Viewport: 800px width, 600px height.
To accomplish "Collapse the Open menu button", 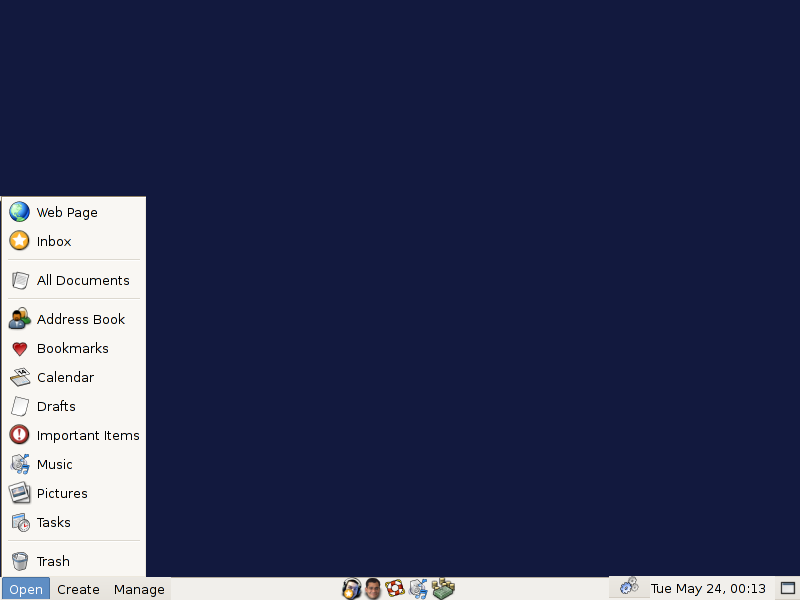I will pyautogui.click(x=26, y=589).
